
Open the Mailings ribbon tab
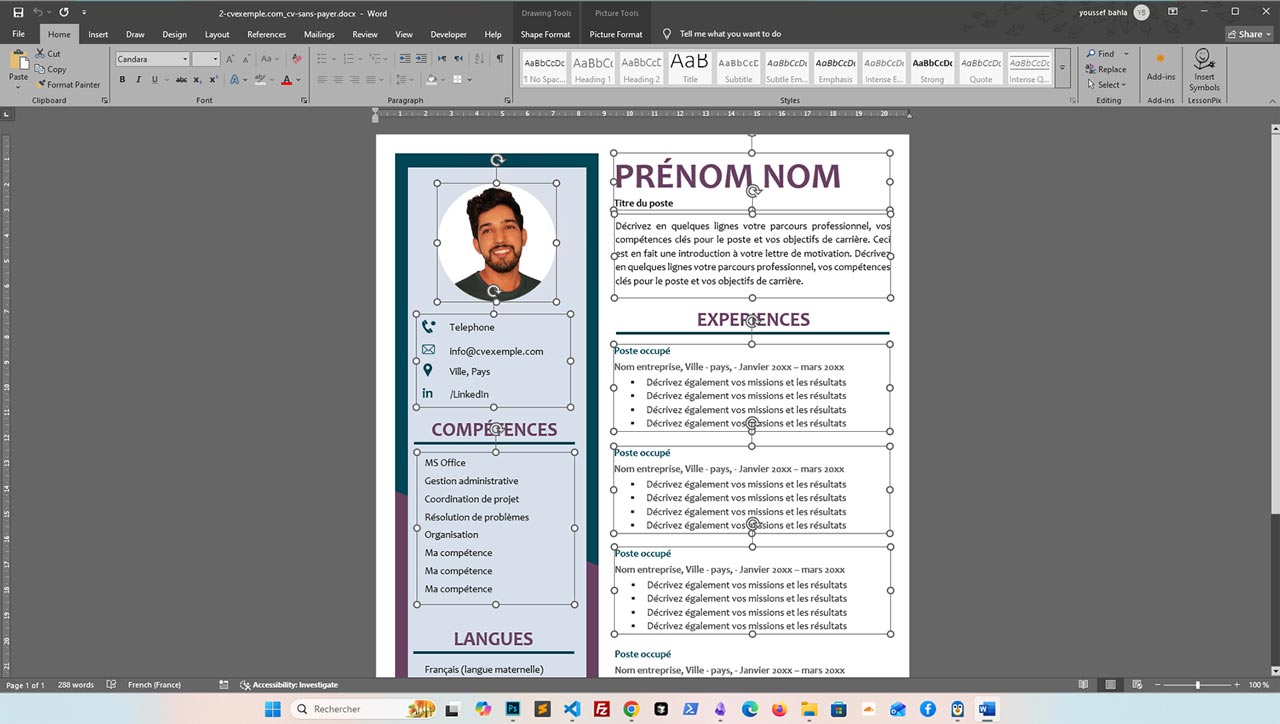(x=319, y=34)
